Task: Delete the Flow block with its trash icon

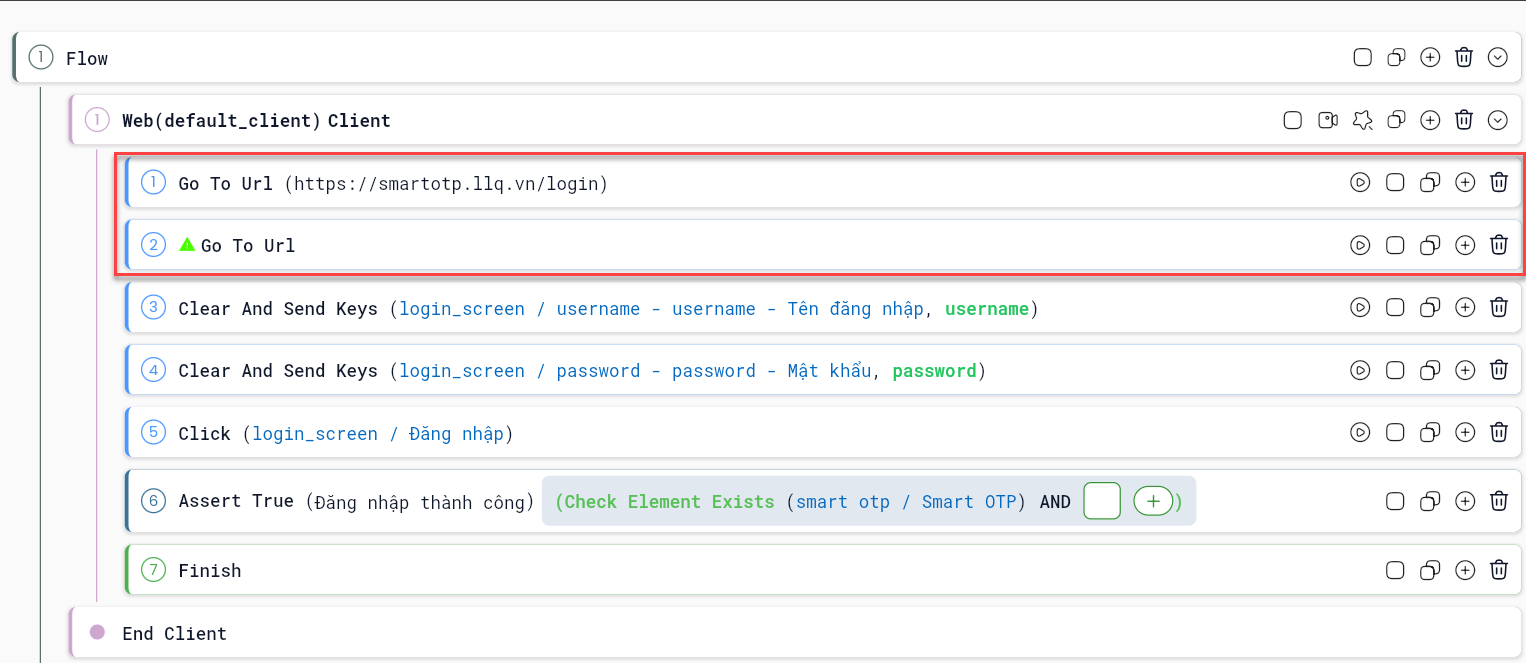Action: [1464, 57]
